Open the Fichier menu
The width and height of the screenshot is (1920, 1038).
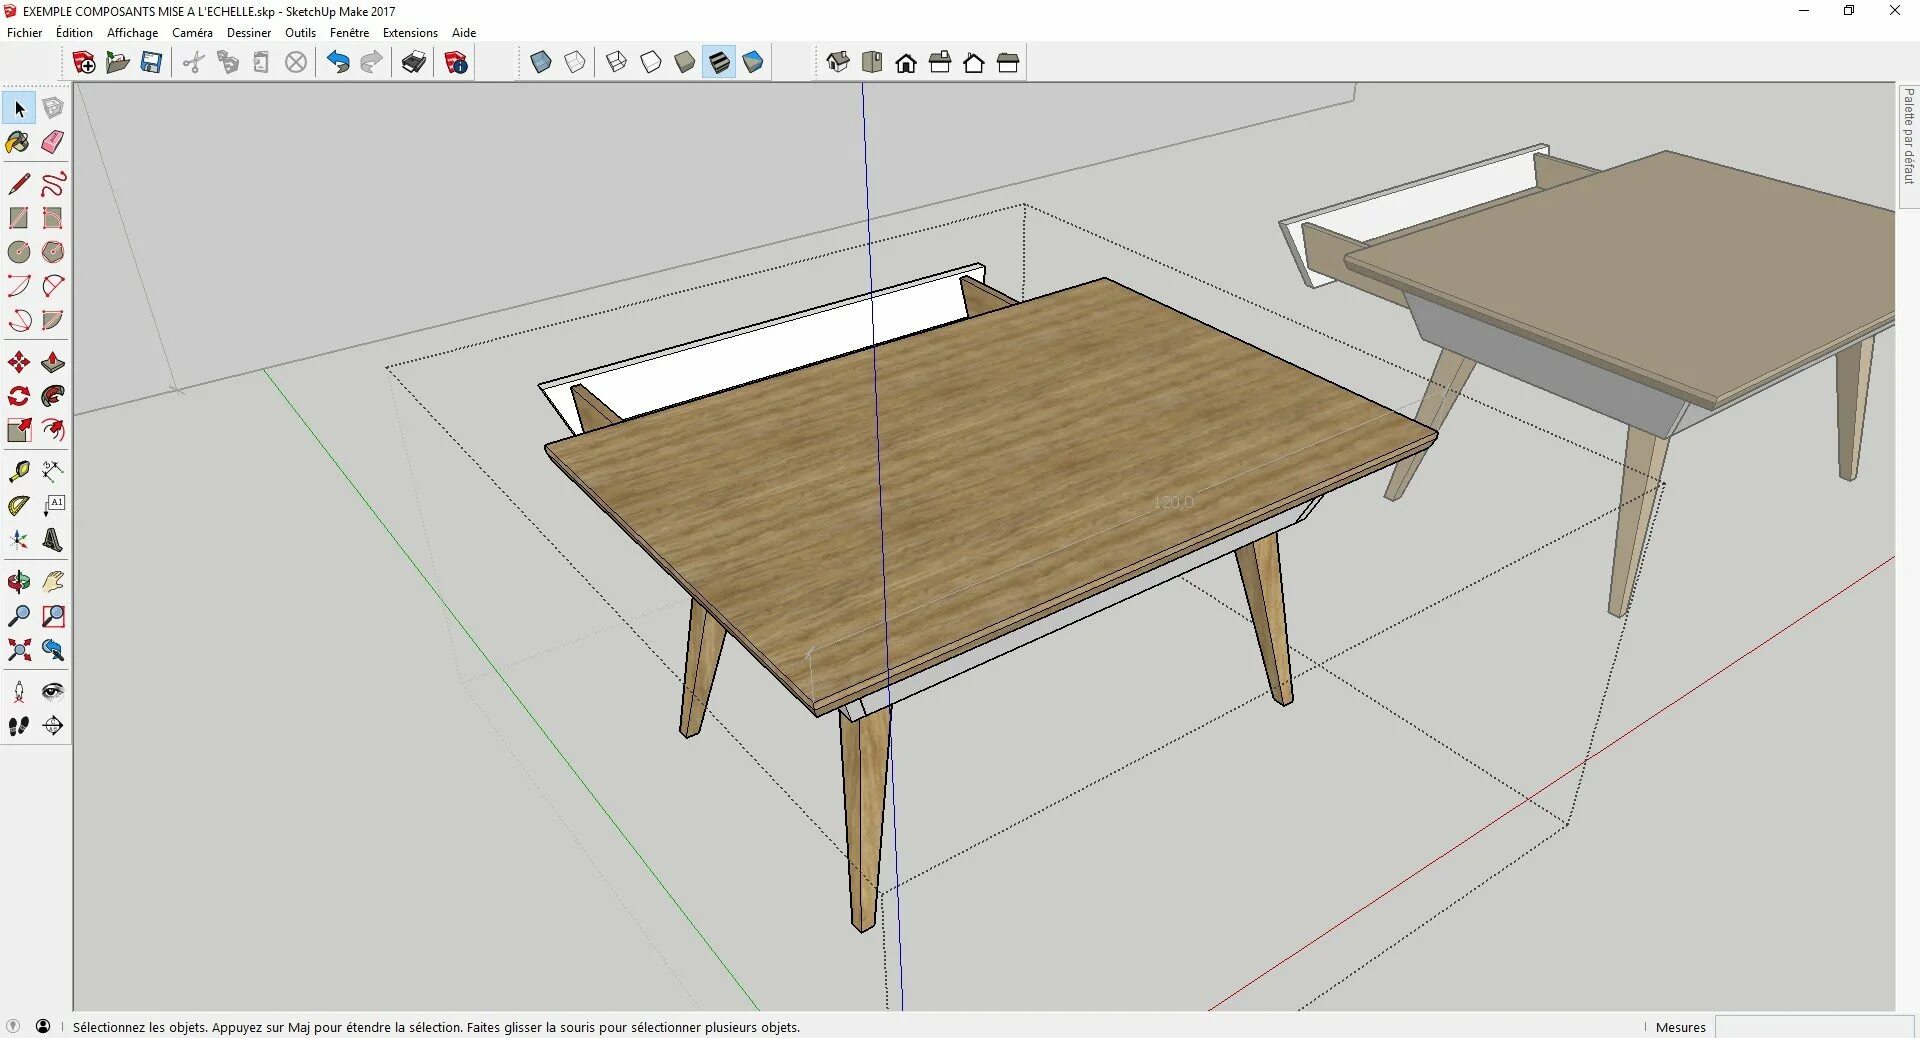[25, 33]
